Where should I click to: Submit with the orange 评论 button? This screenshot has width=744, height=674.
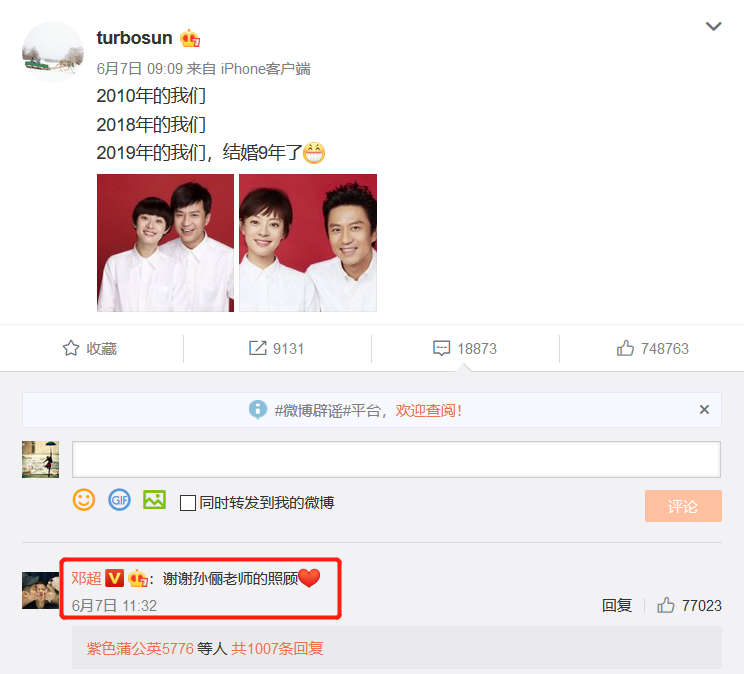tap(683, 506)
